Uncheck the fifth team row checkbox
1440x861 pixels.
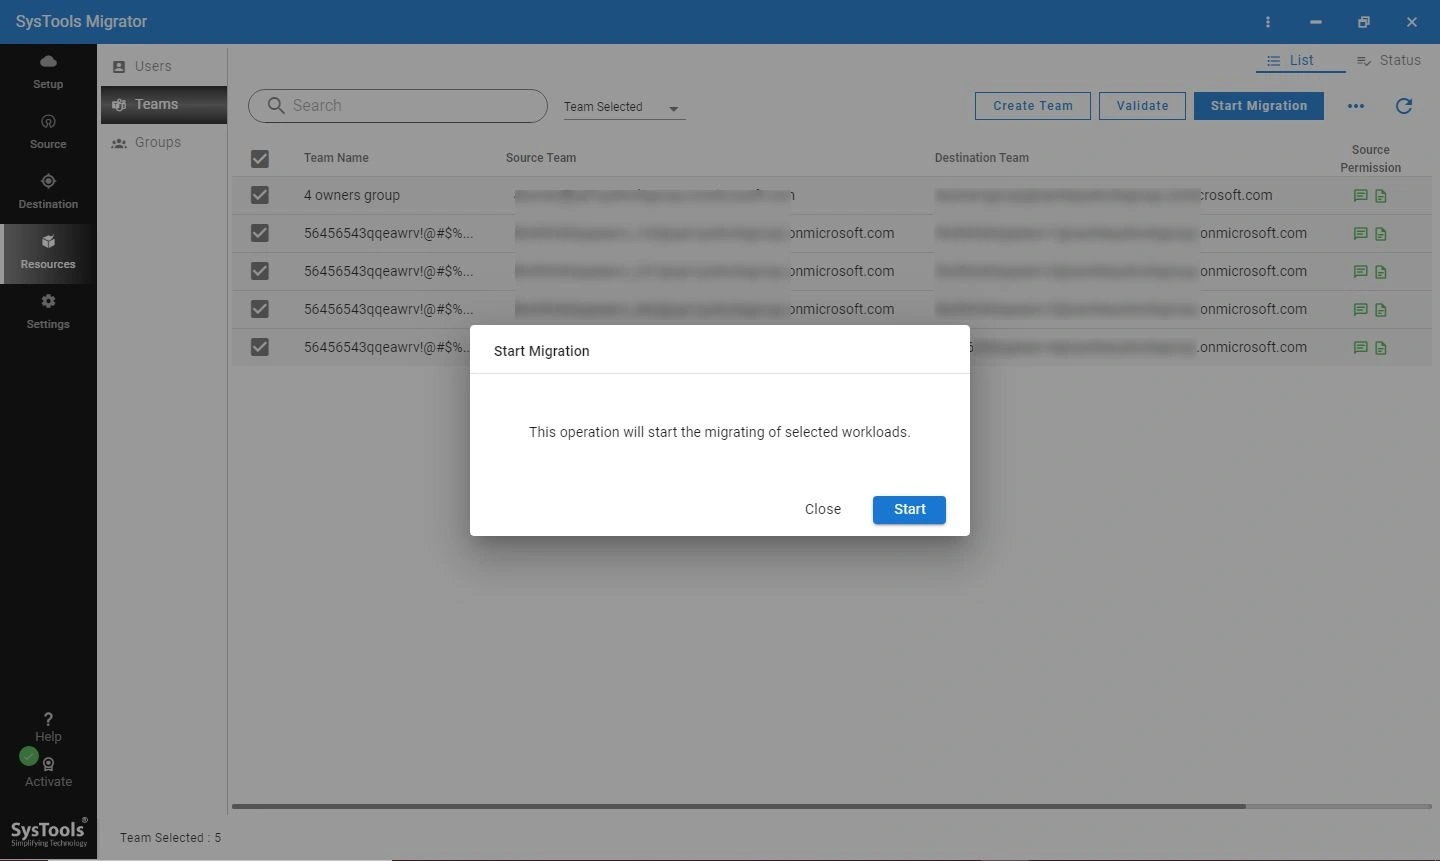(x=260, y=347)
